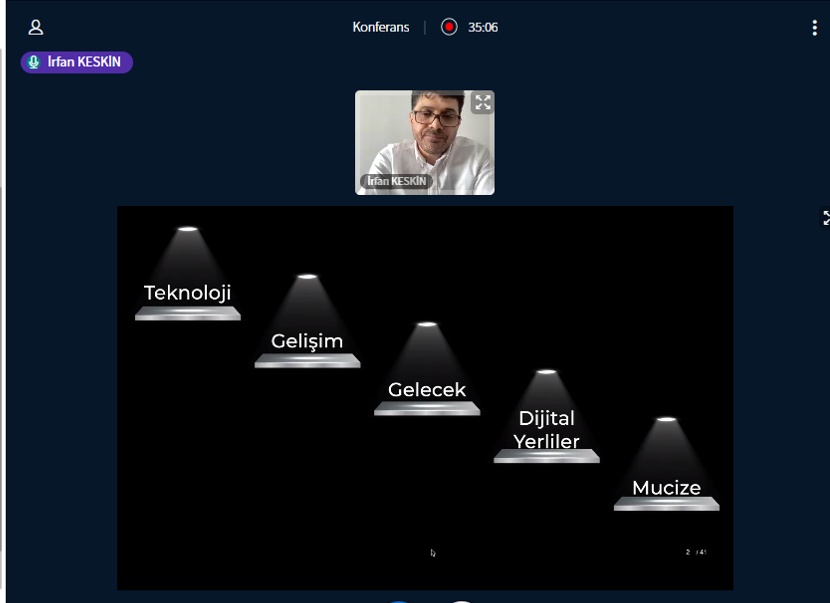
Task: Click the slide page number 2/41
Action: [x=696, y=552]
